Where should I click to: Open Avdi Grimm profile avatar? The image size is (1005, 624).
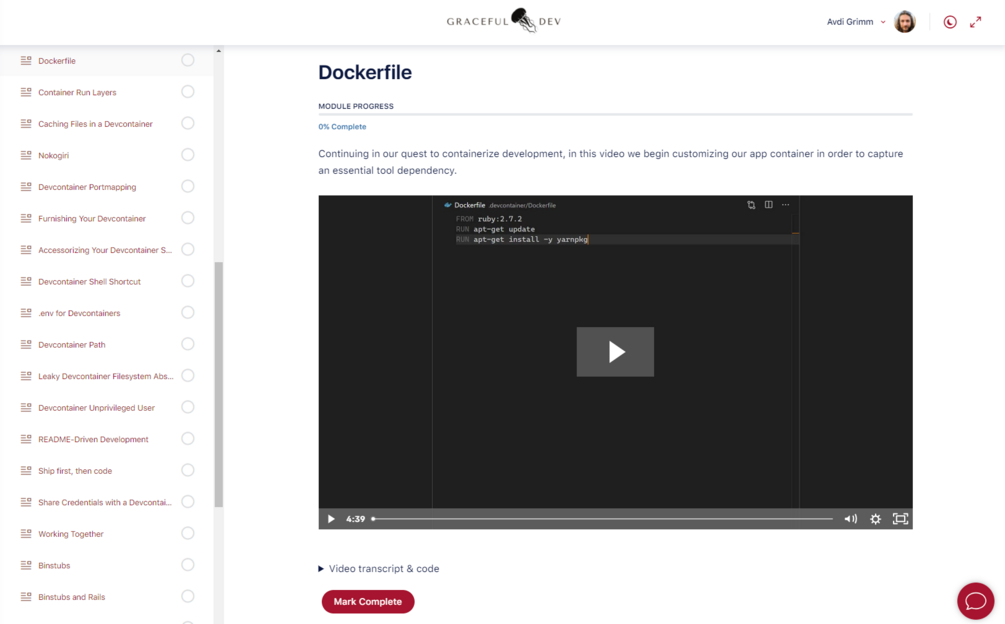click(x=904, y=22)
